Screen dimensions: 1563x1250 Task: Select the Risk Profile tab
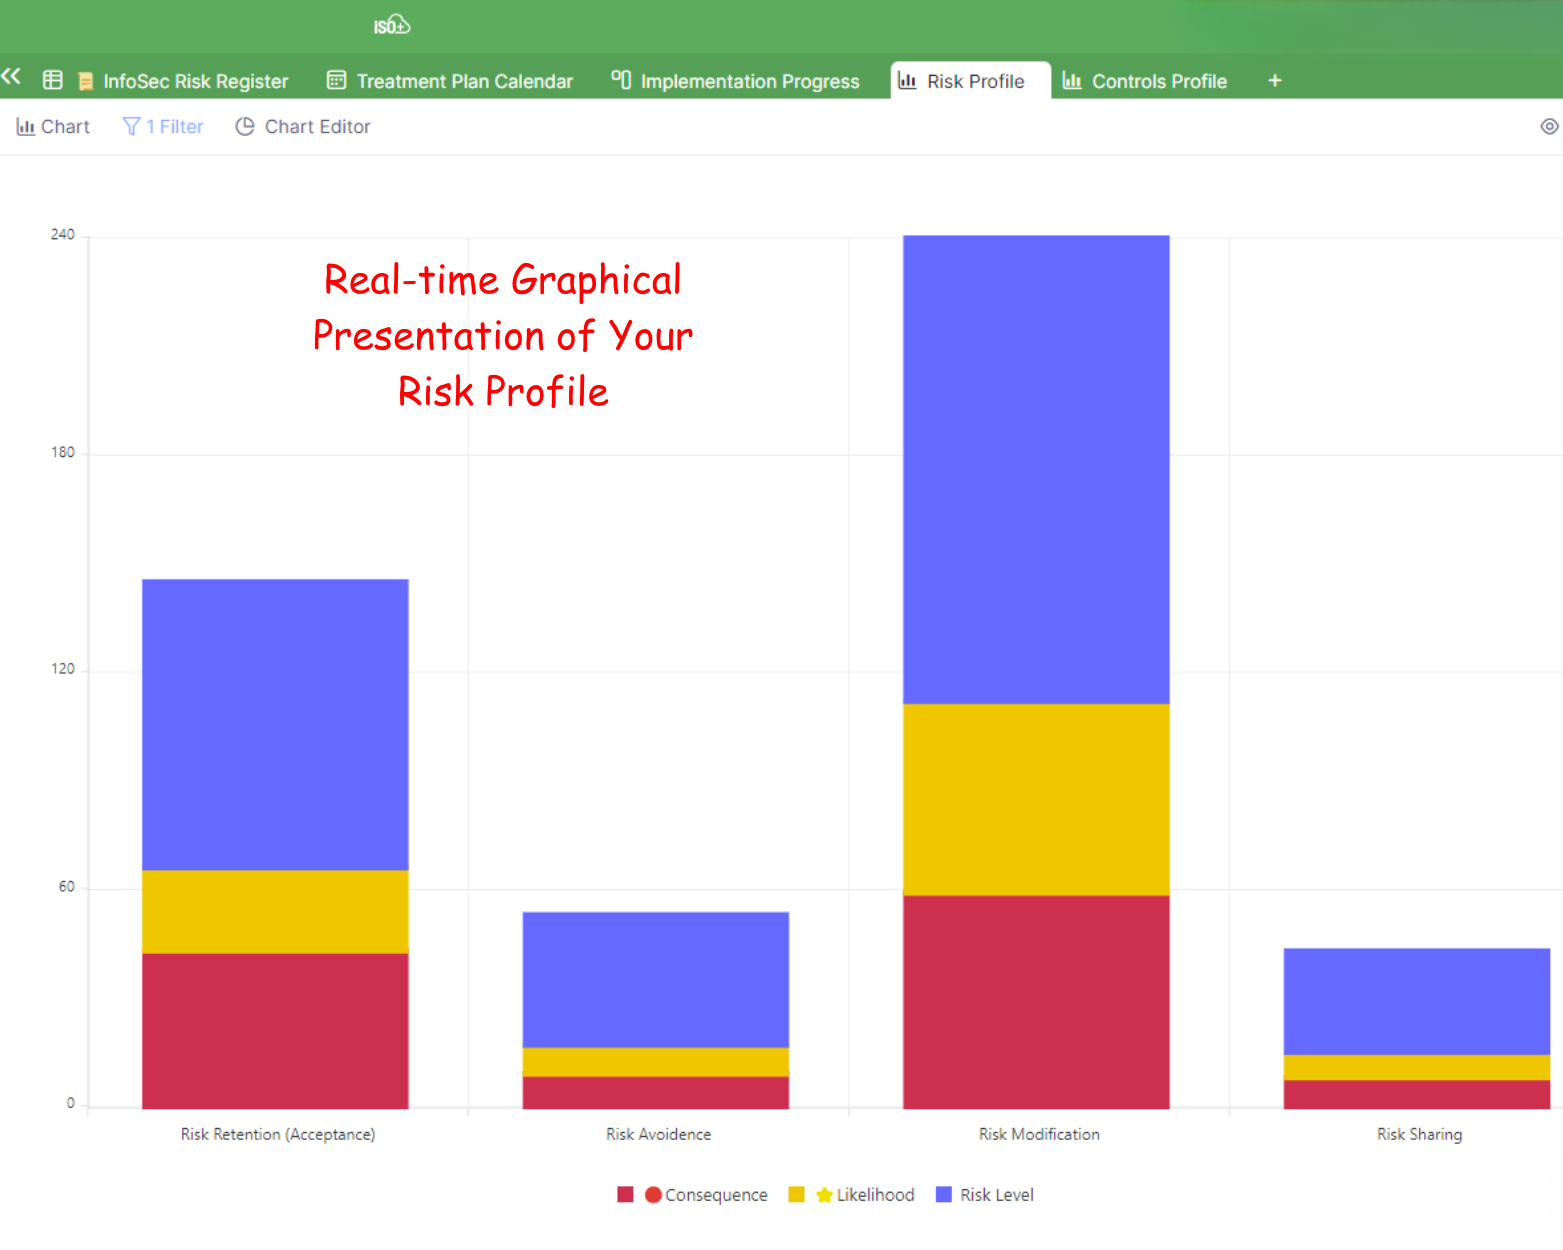pyautogui.click(x=974, y=81)
